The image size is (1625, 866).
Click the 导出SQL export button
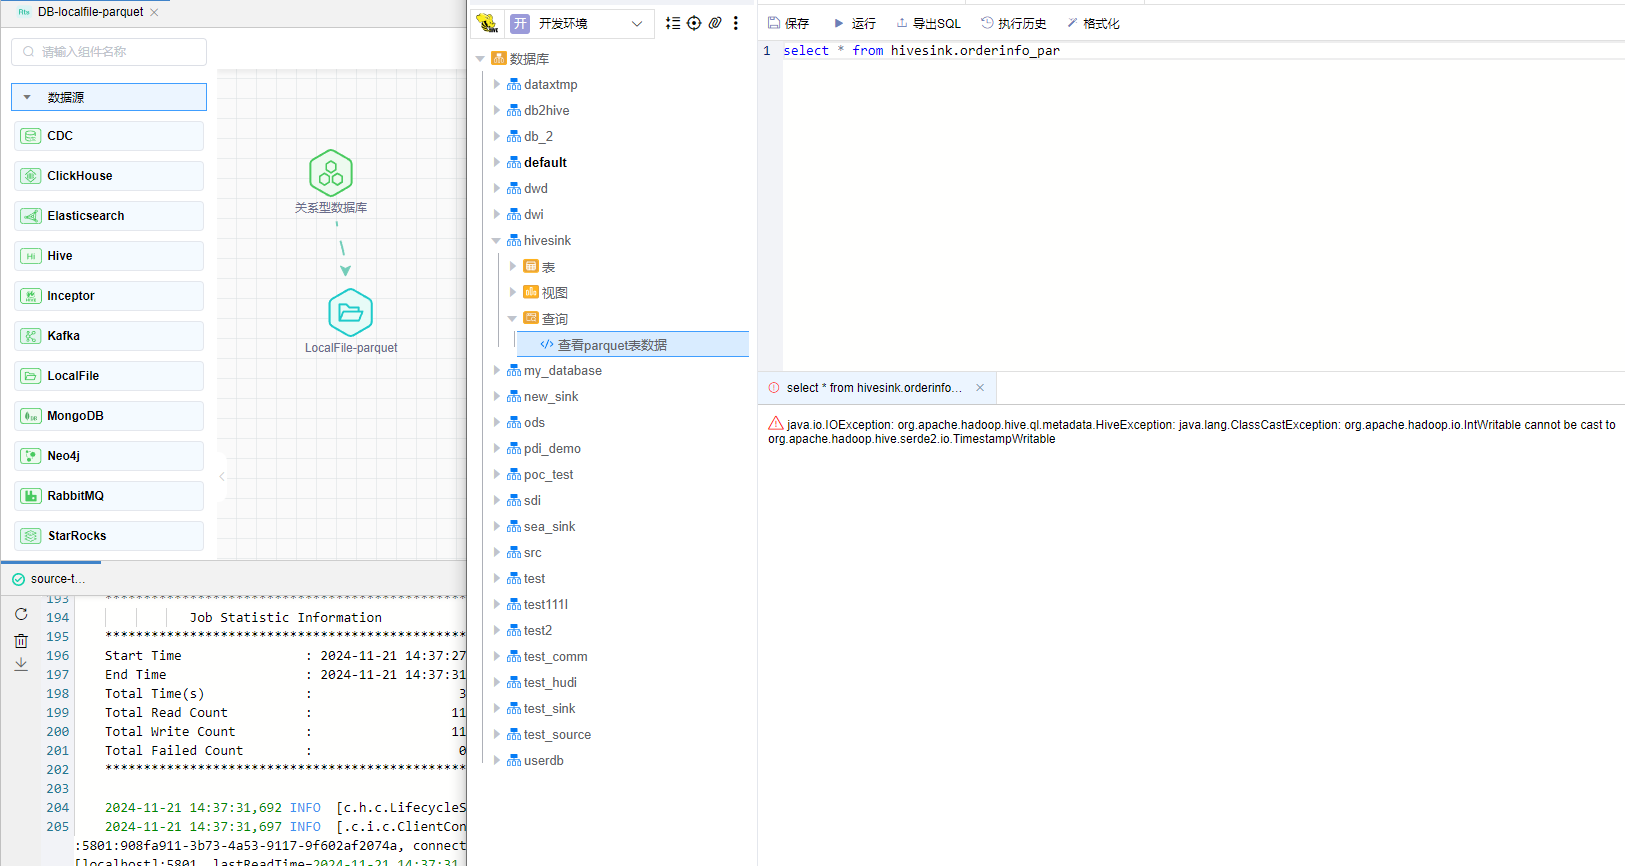click(x=928, y=23)
